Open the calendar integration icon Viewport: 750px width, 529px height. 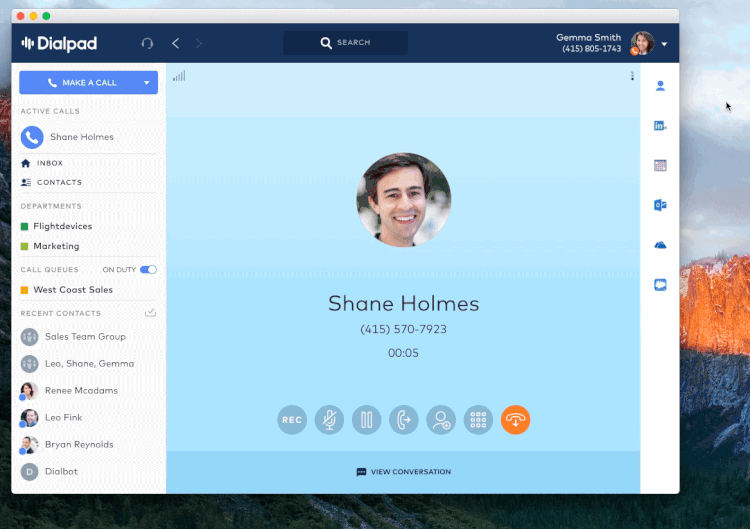(x=660, y=165)
